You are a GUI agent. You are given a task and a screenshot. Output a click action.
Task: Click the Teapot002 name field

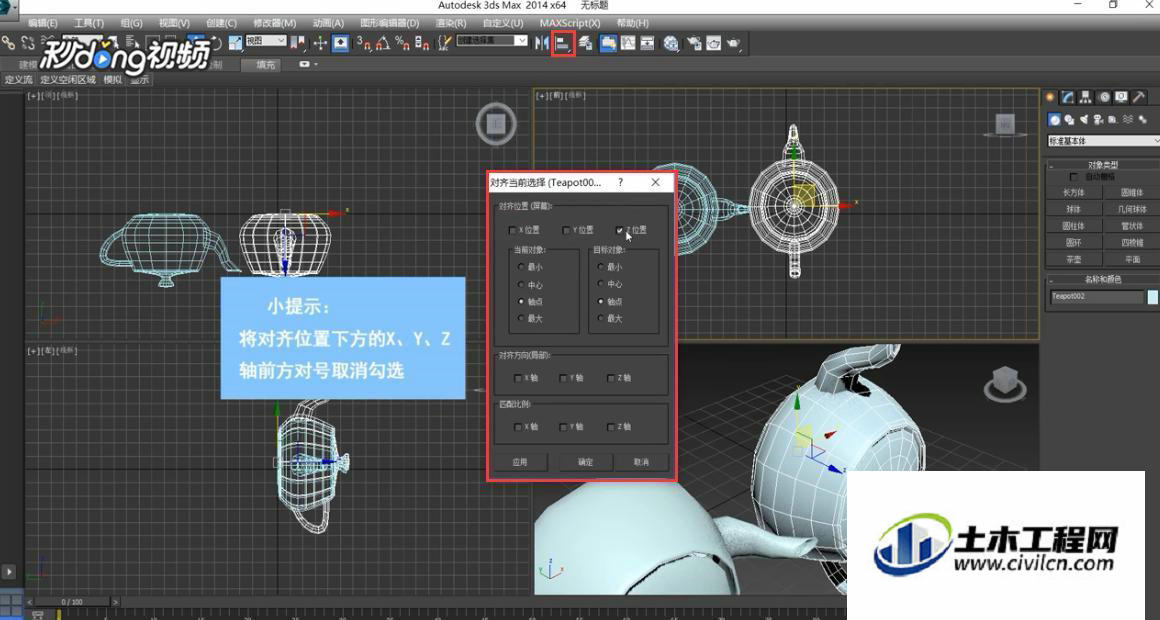(x=1096, y=297)
